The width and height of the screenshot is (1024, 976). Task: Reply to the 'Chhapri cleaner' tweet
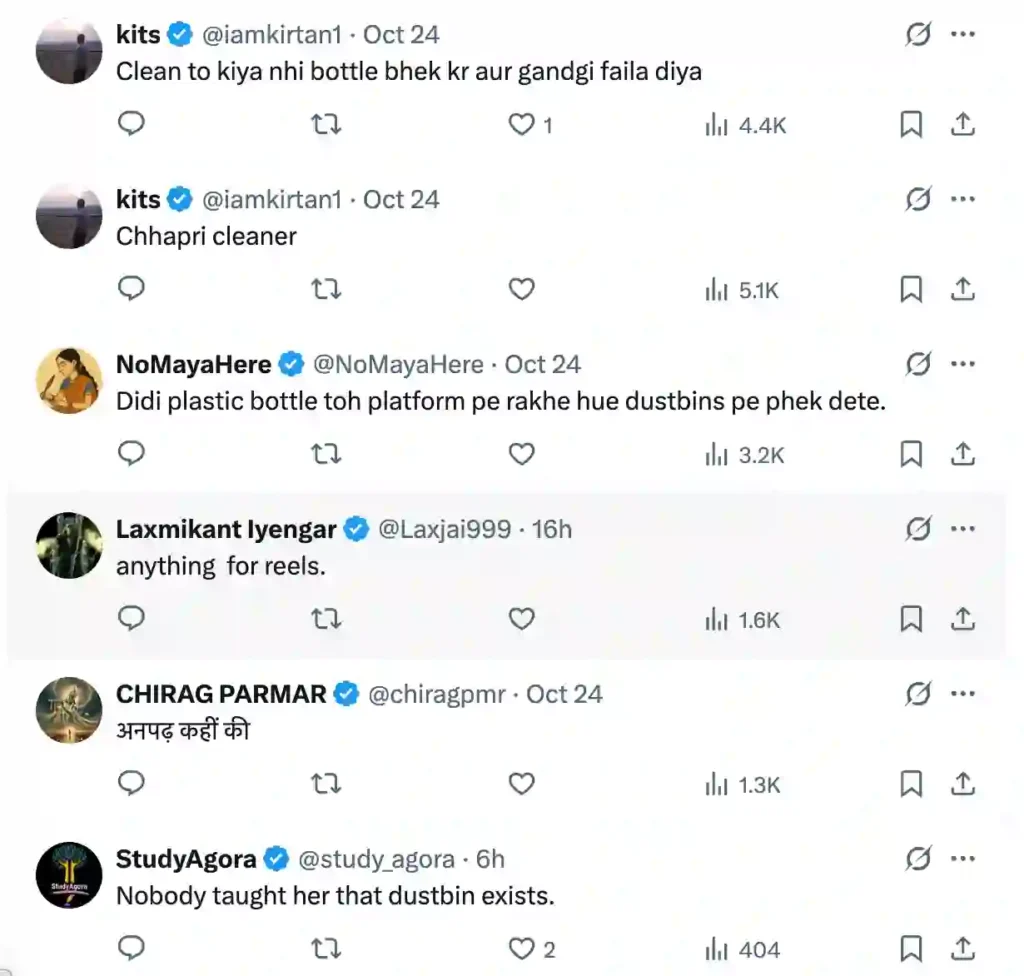(x=132, y=290)
